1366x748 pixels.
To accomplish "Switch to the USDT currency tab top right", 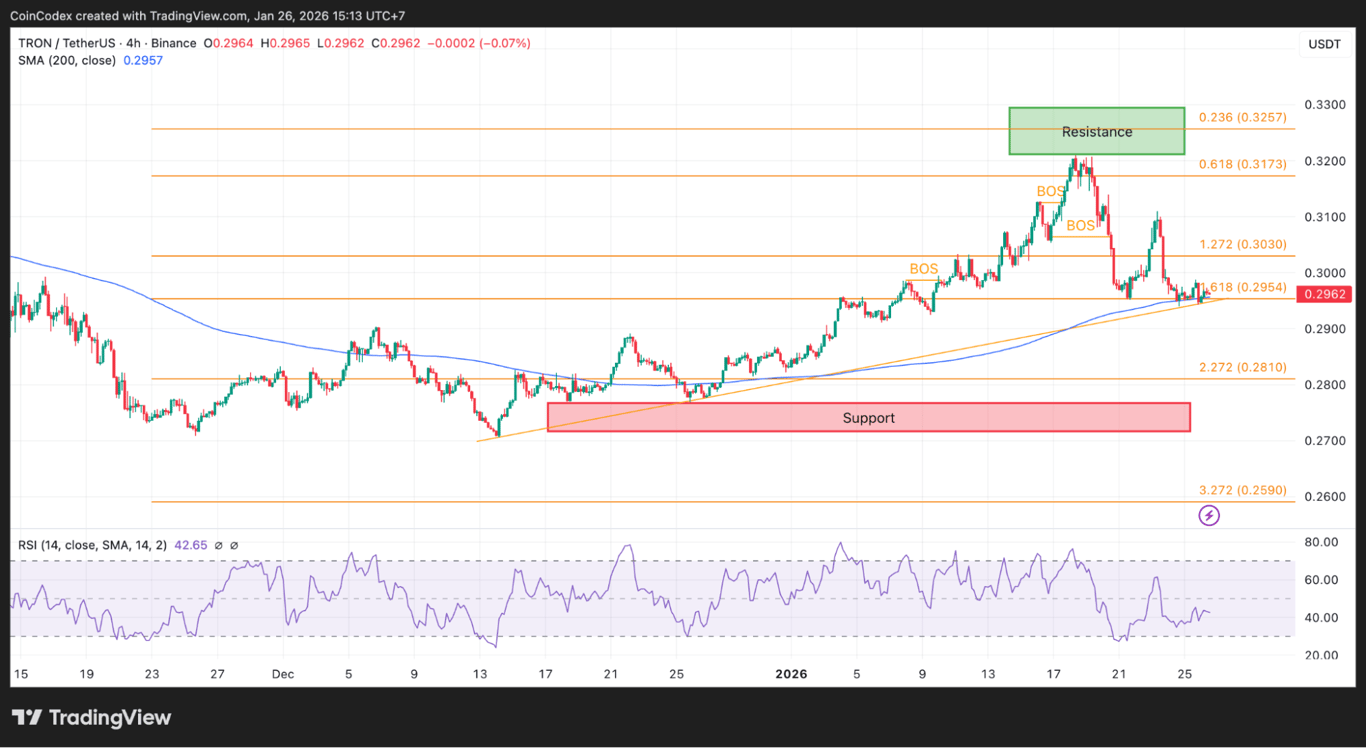I will click(1325, 43).
